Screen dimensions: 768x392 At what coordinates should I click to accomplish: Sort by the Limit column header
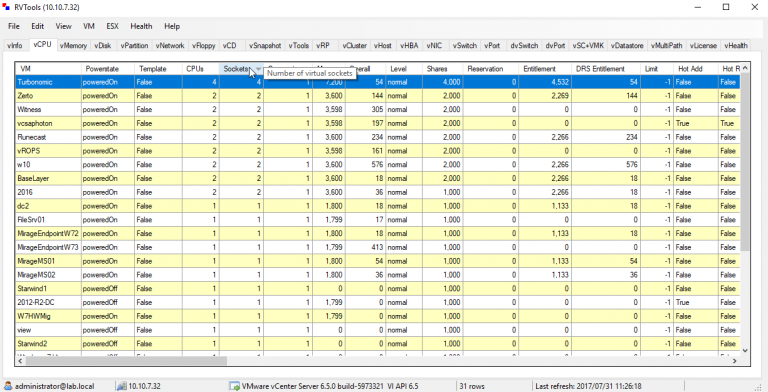[x=657, y=69]
